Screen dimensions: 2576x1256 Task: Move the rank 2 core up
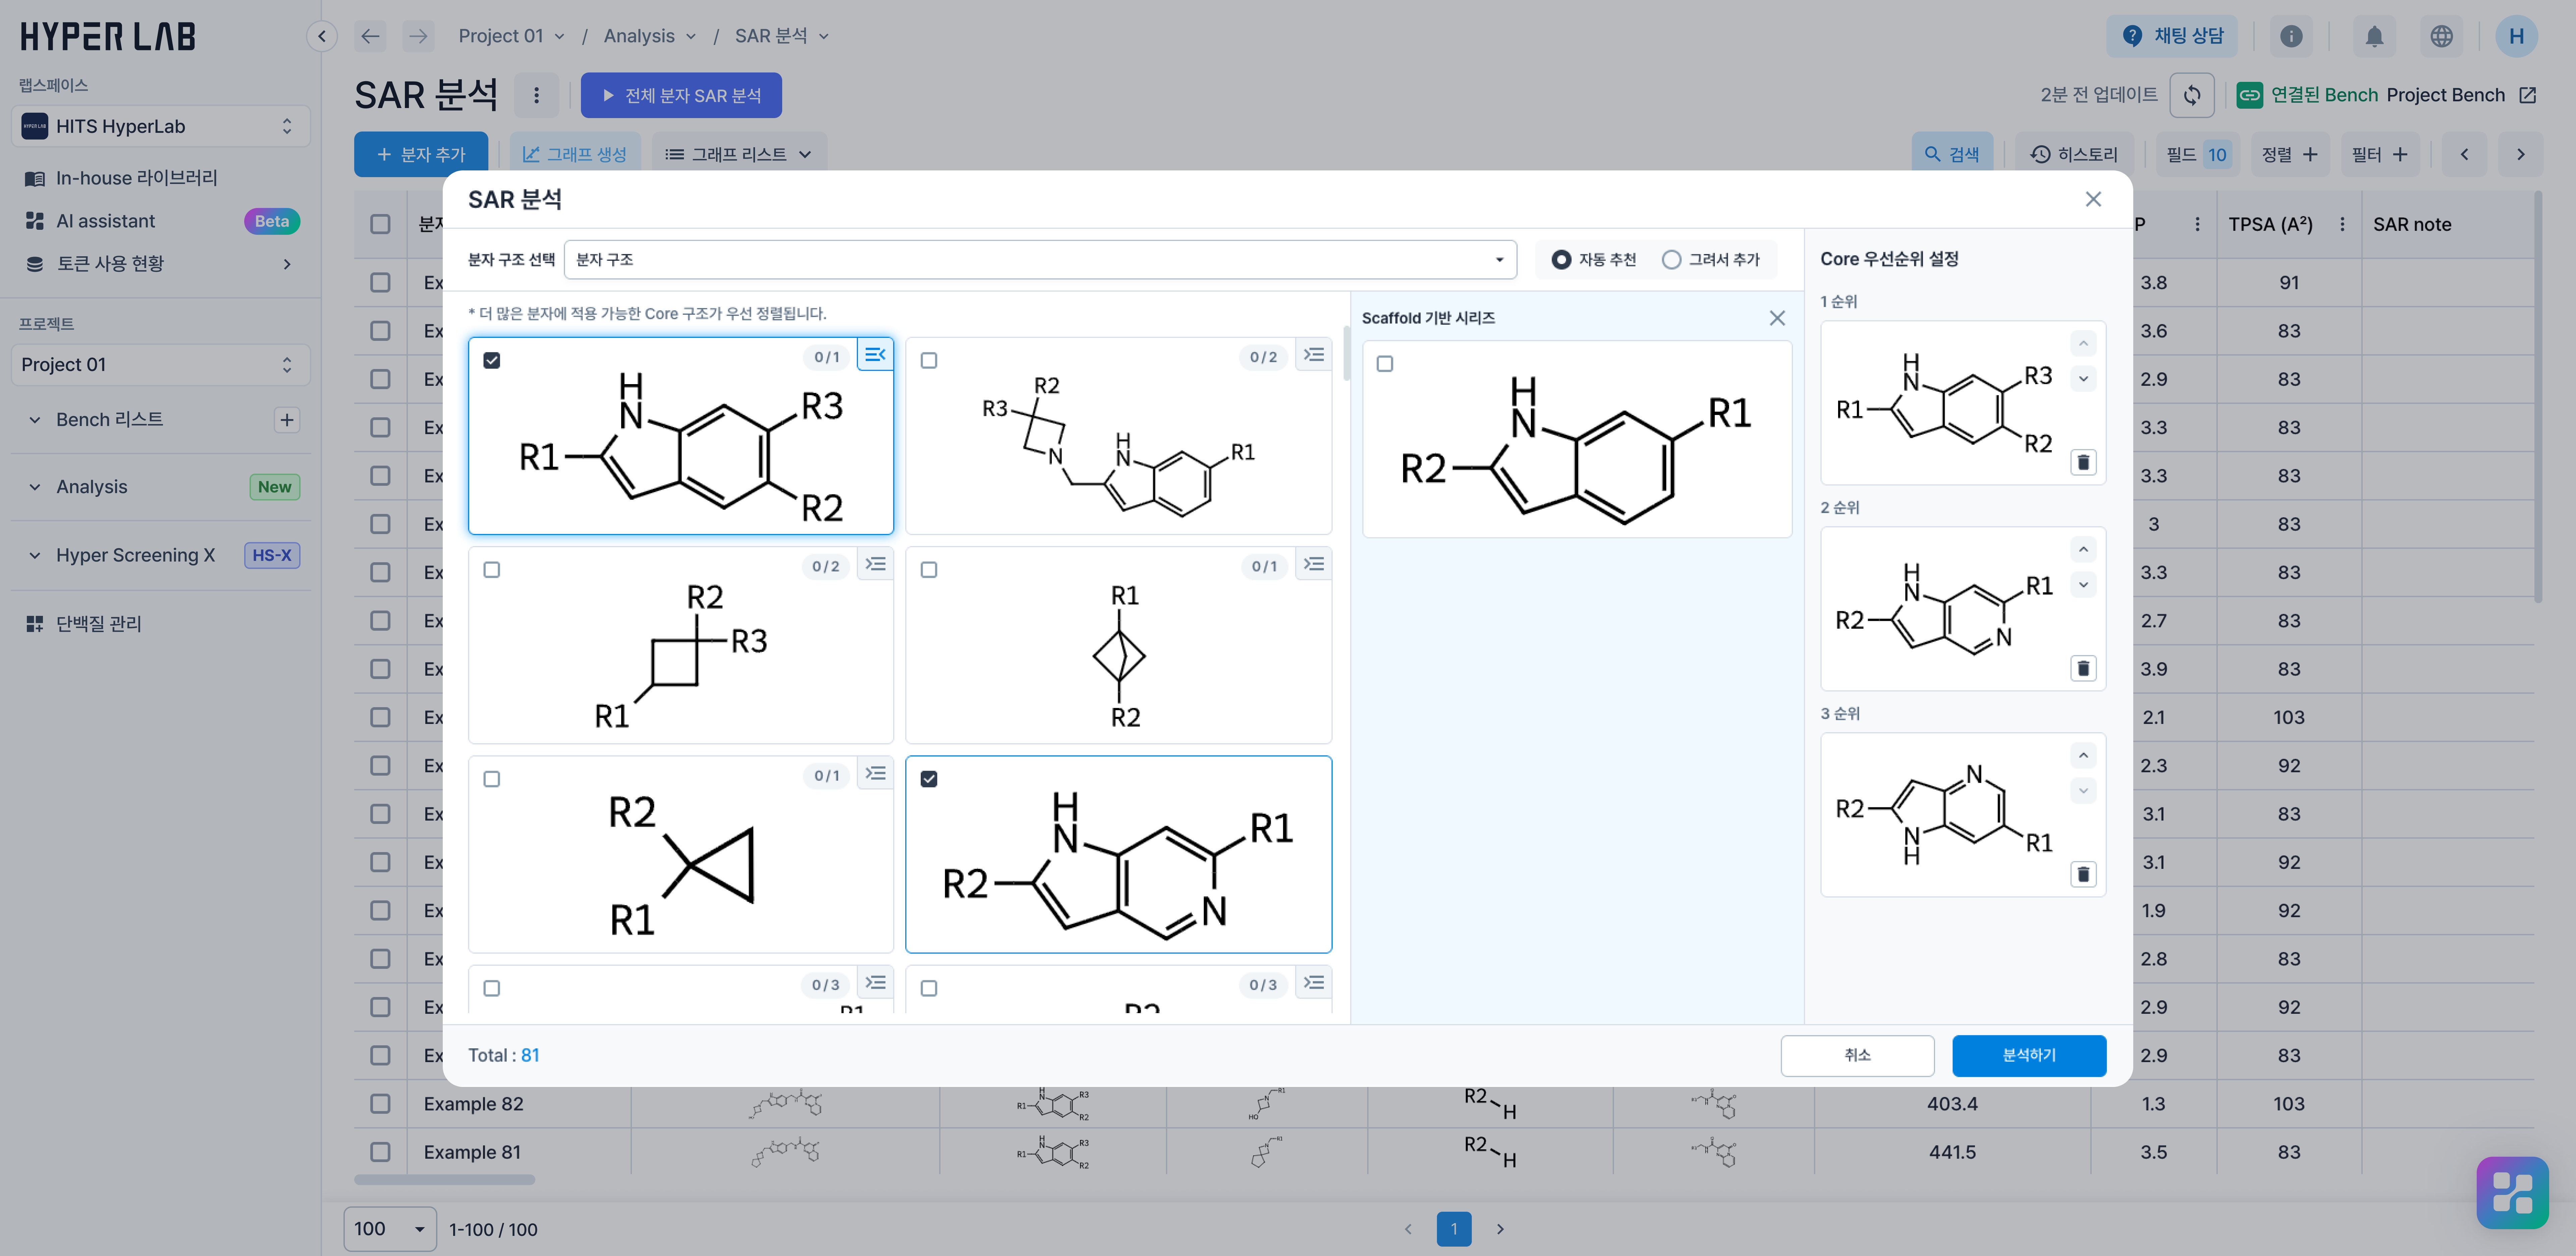tap(2083, 550)
